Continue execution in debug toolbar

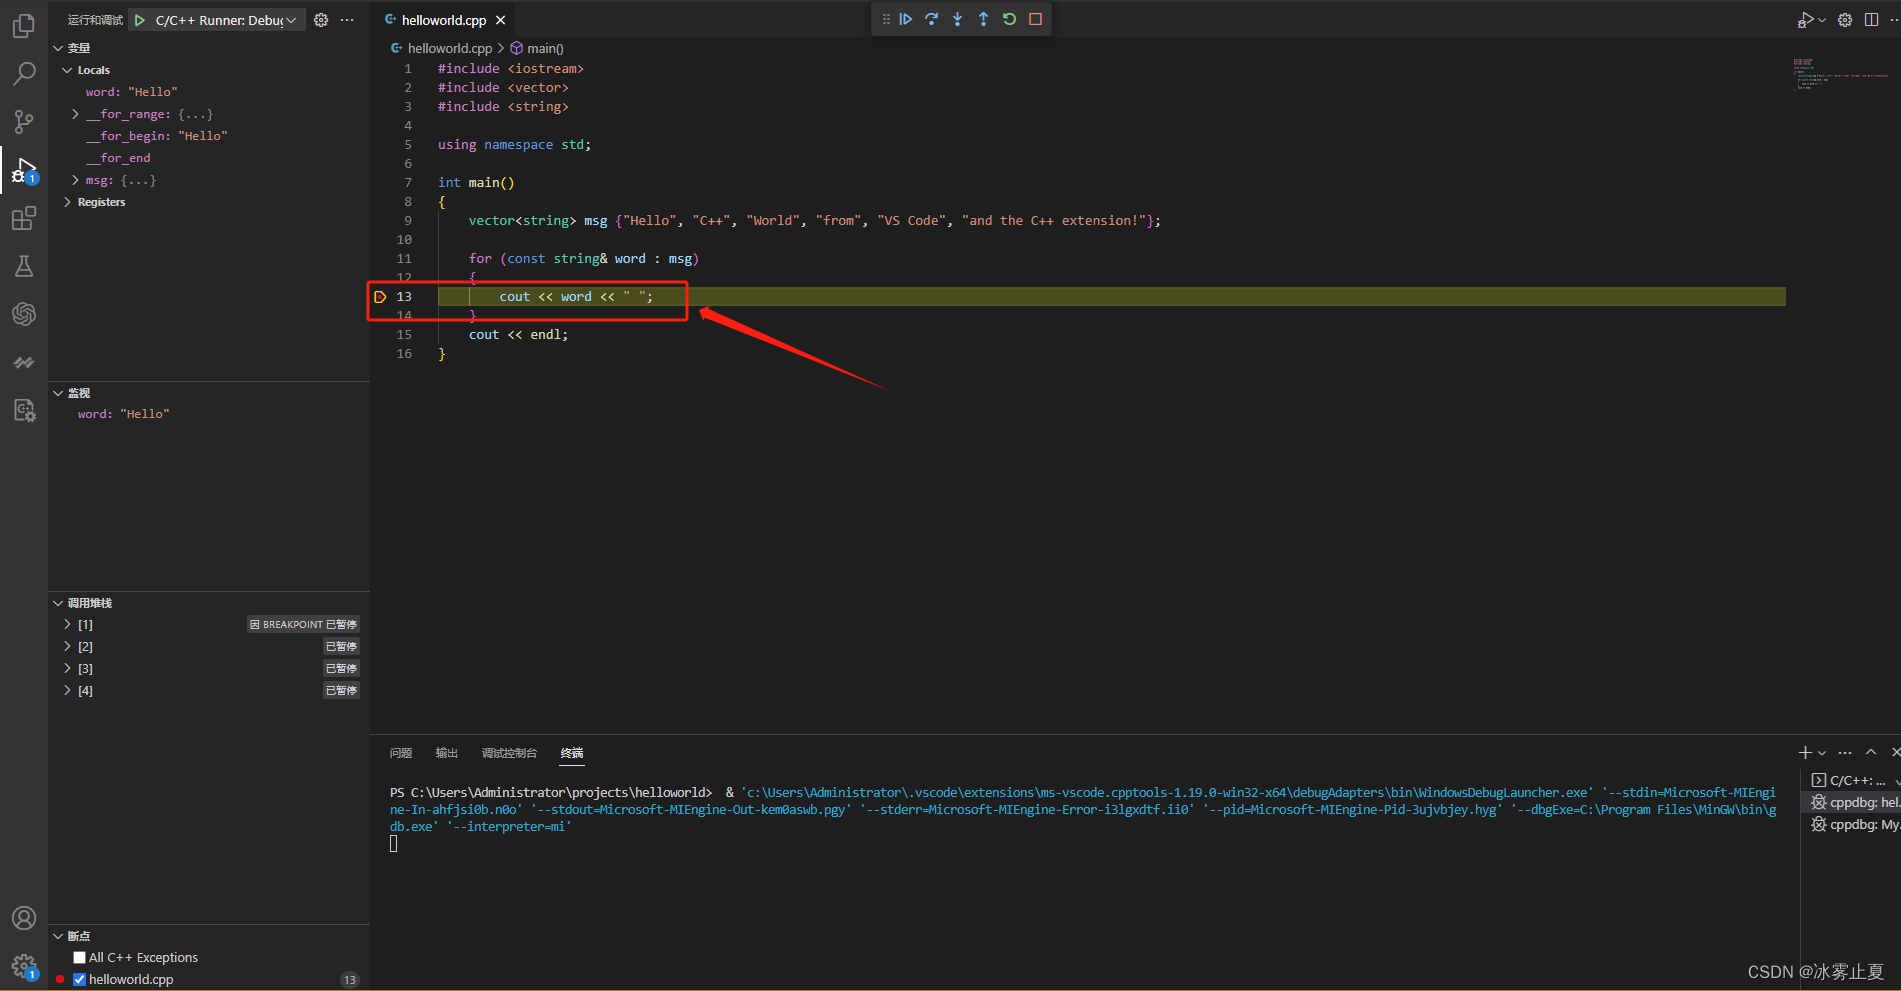[905, 19]
